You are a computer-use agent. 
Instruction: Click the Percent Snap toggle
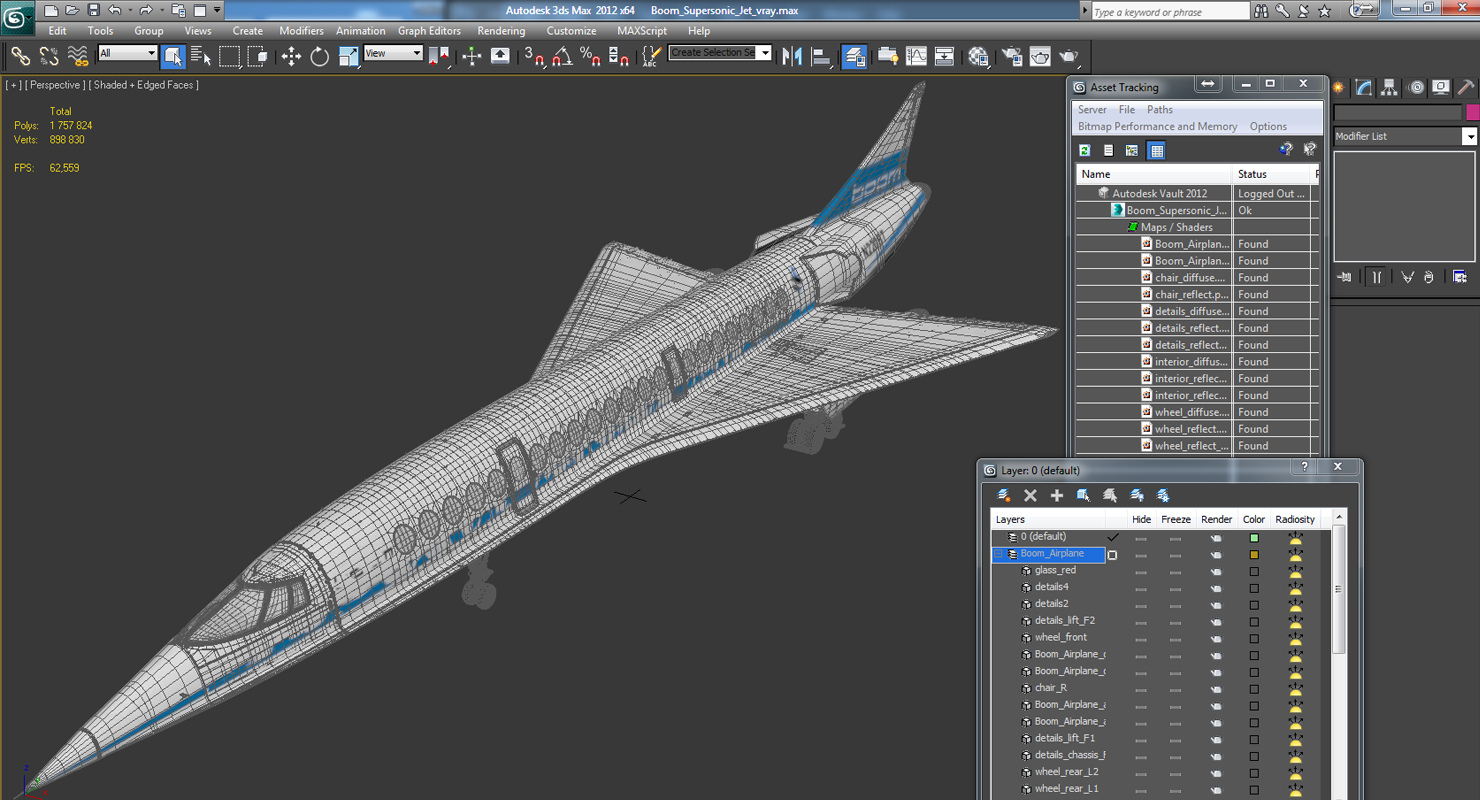591,56
